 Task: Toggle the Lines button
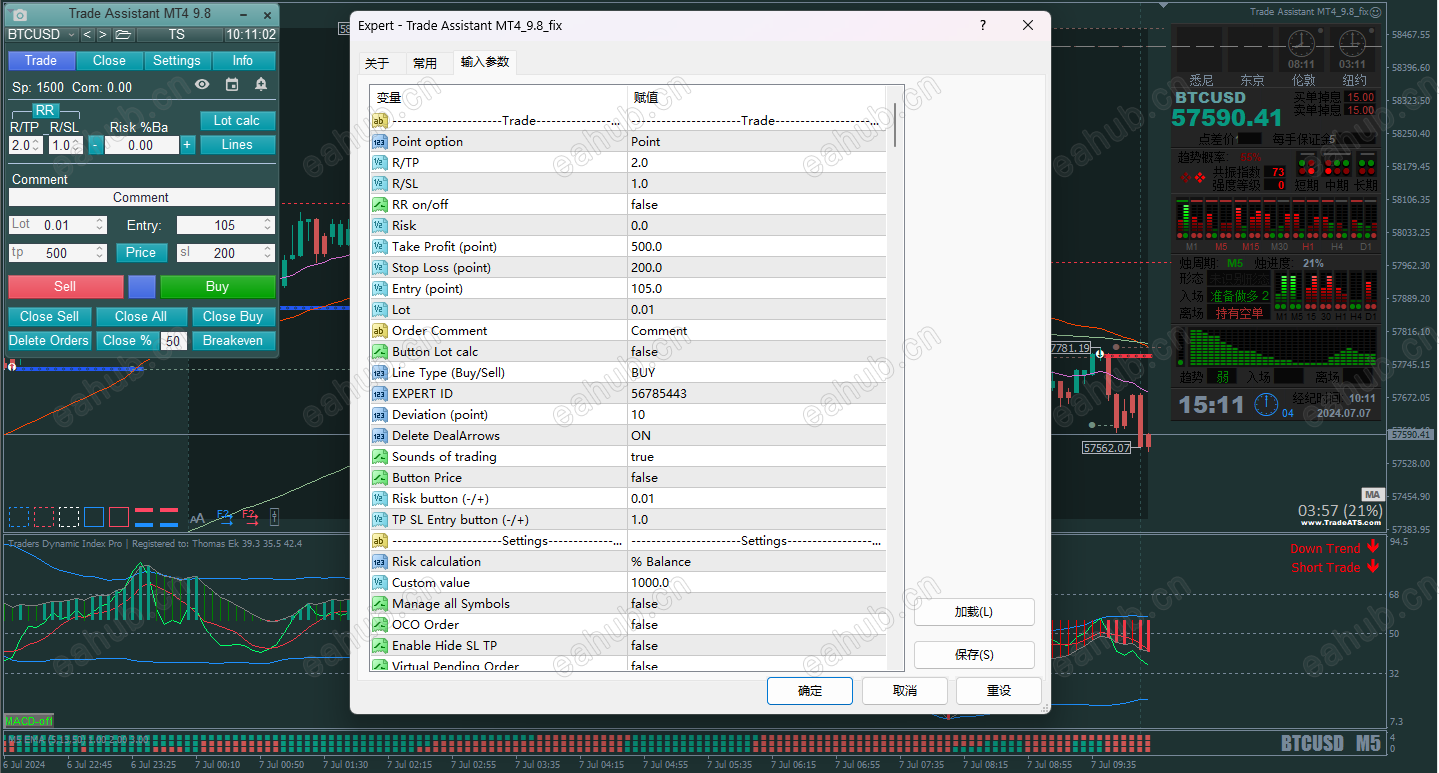coord(237,145)
